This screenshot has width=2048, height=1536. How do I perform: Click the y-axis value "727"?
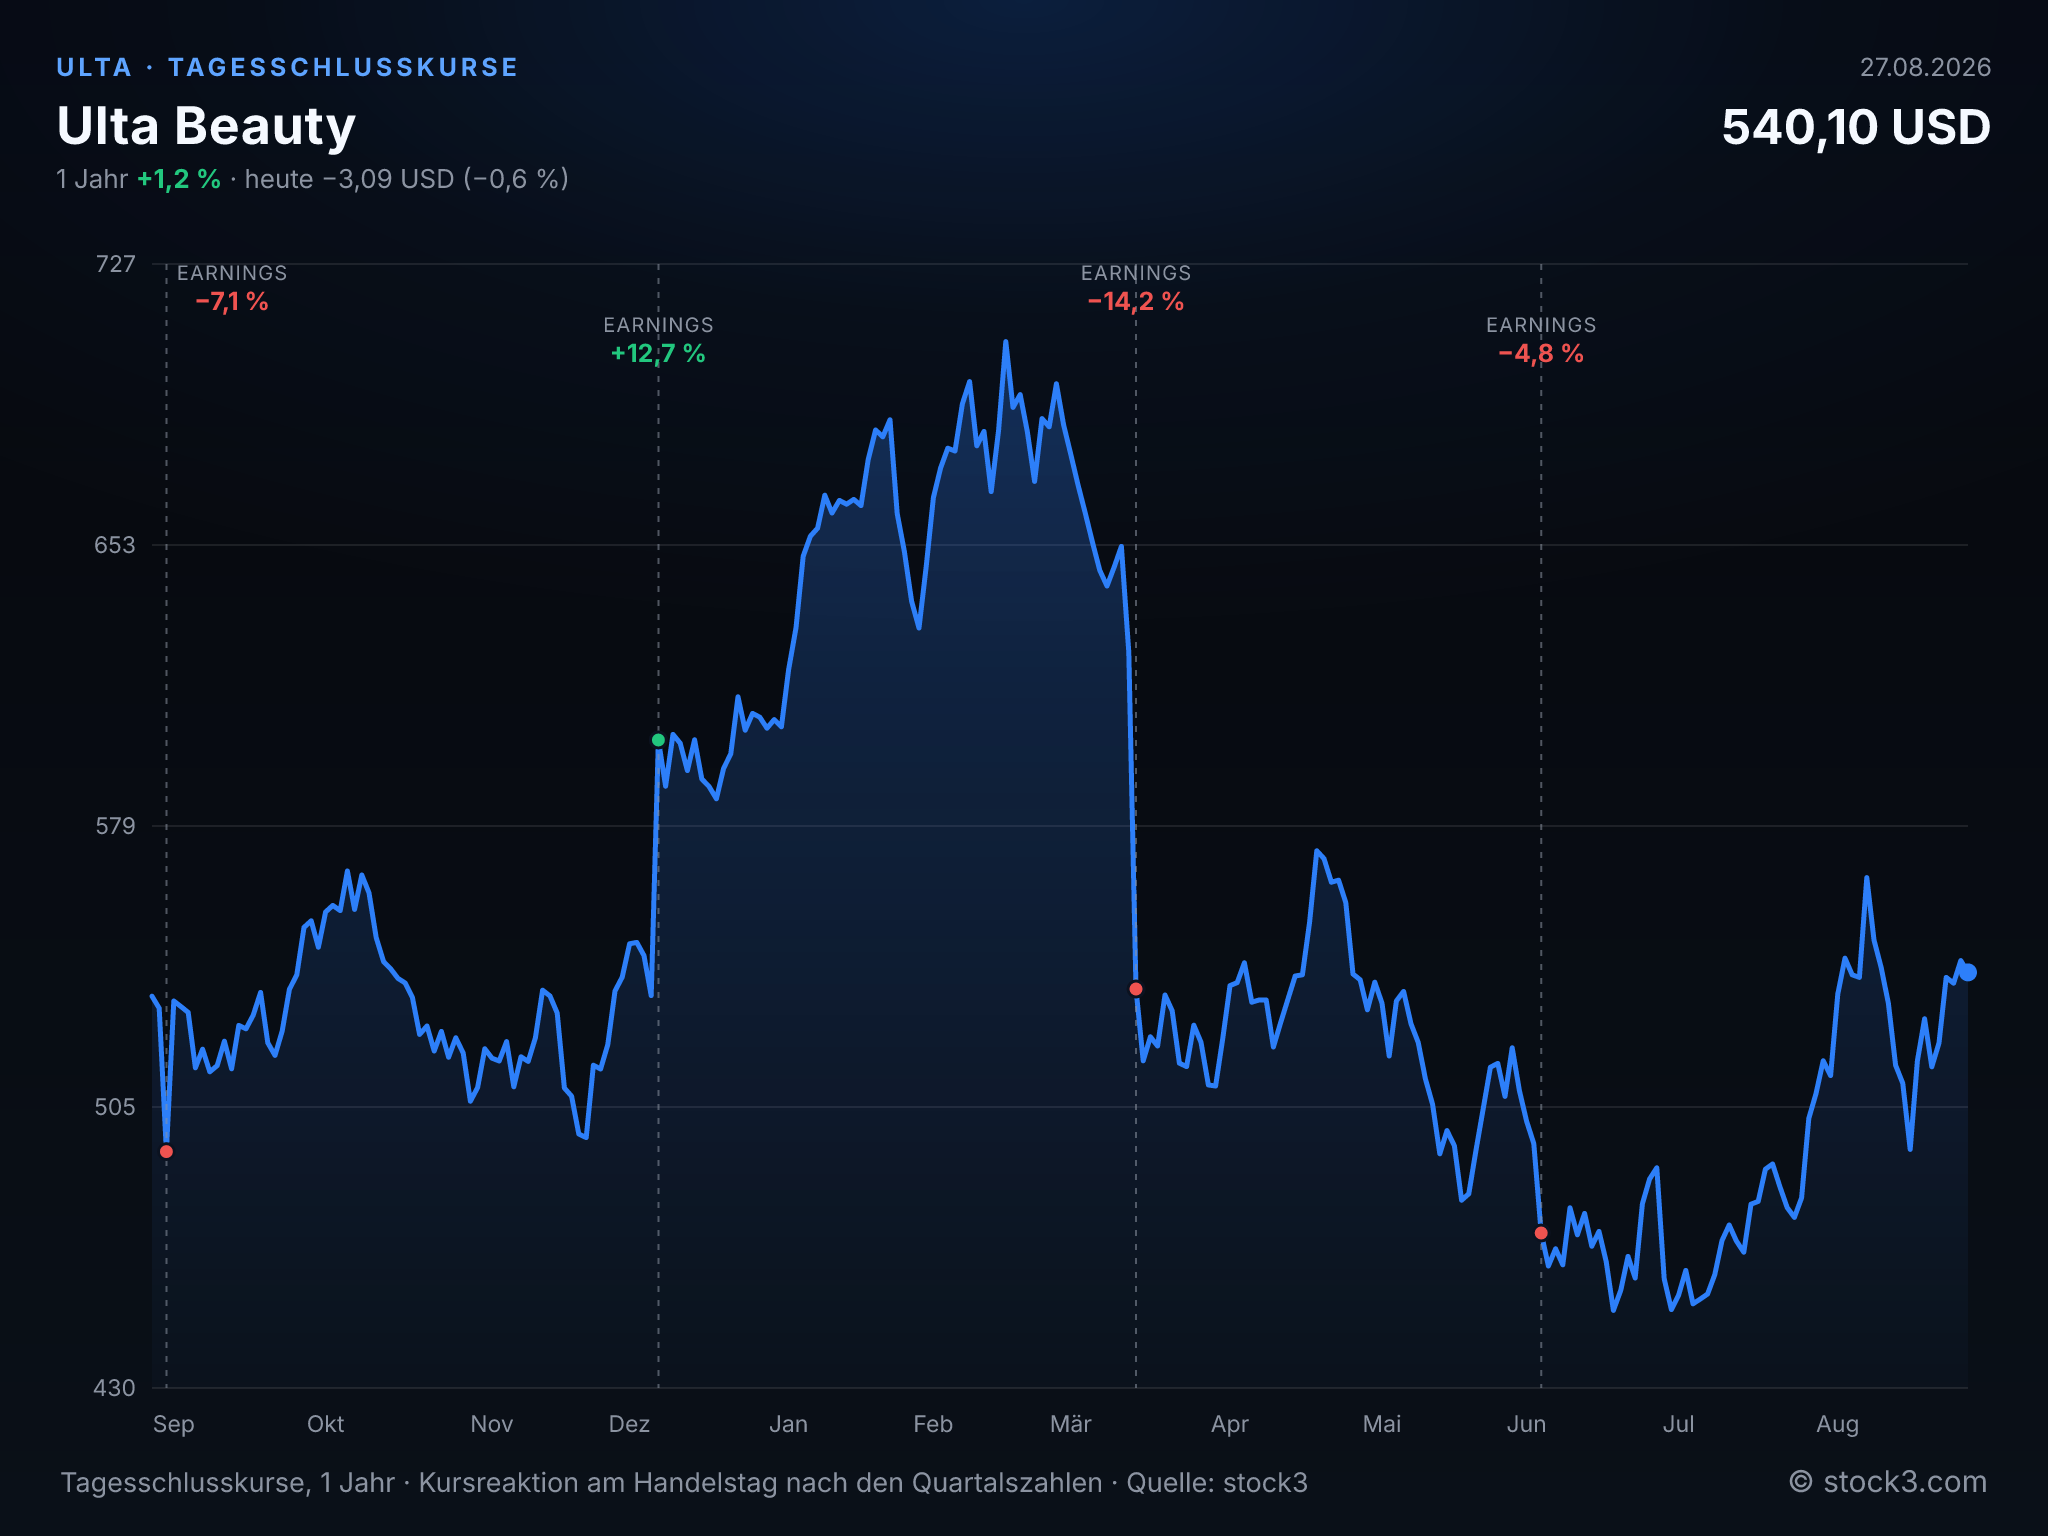point(115,264)
